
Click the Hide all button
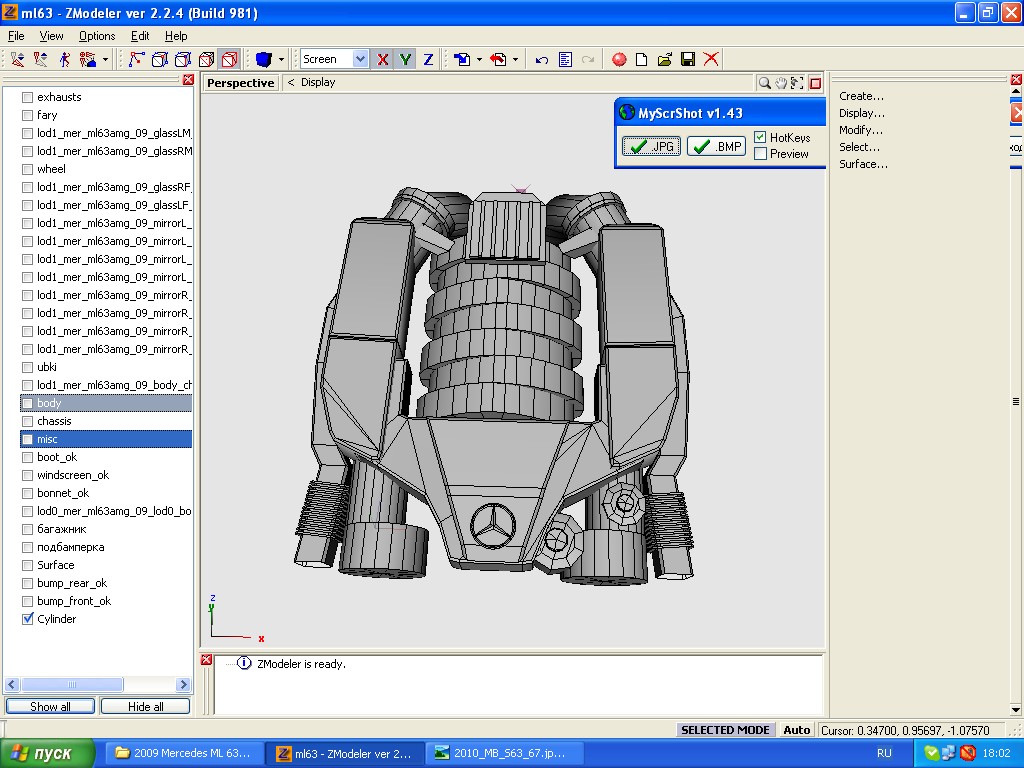145,706
